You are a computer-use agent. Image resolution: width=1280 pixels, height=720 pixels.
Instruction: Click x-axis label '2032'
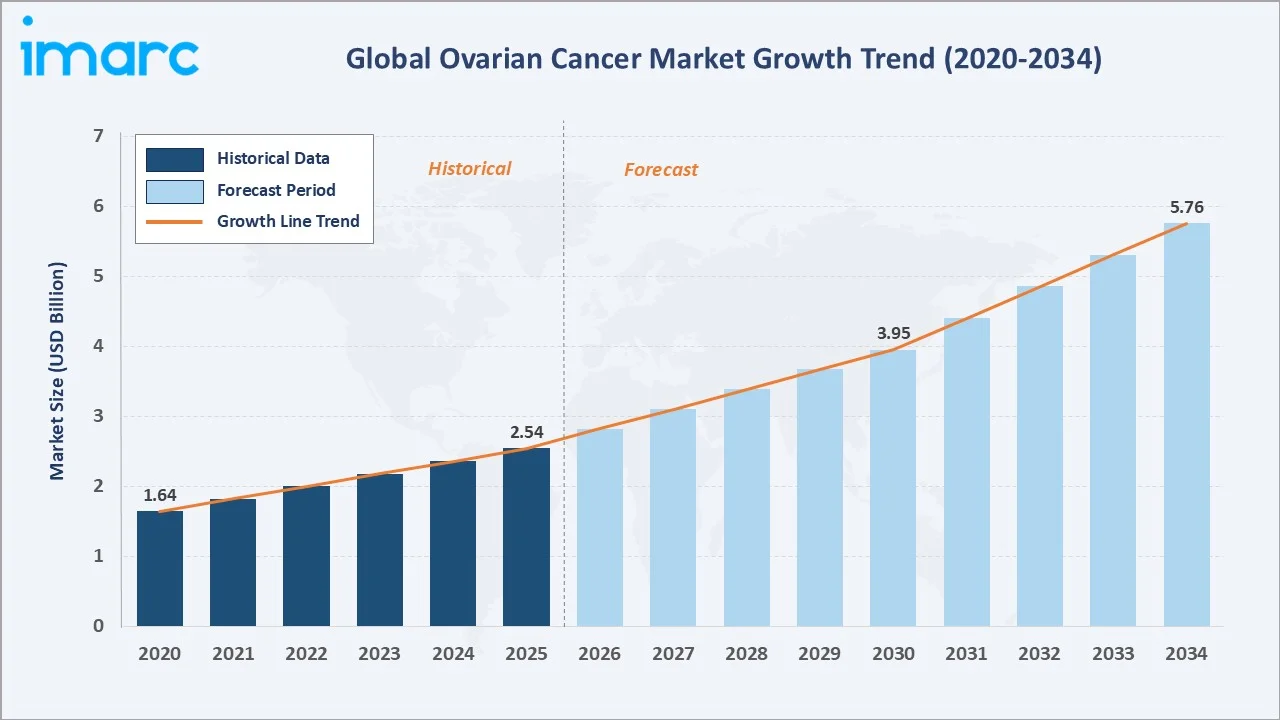1040,654
